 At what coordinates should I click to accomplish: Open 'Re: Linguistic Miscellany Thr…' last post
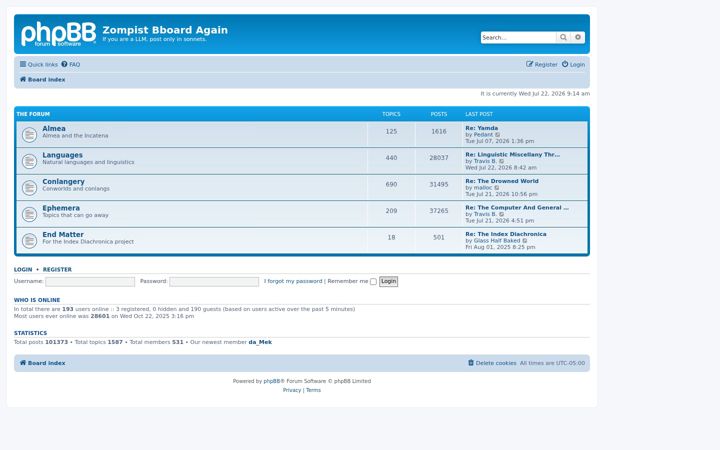pos(512,155)
